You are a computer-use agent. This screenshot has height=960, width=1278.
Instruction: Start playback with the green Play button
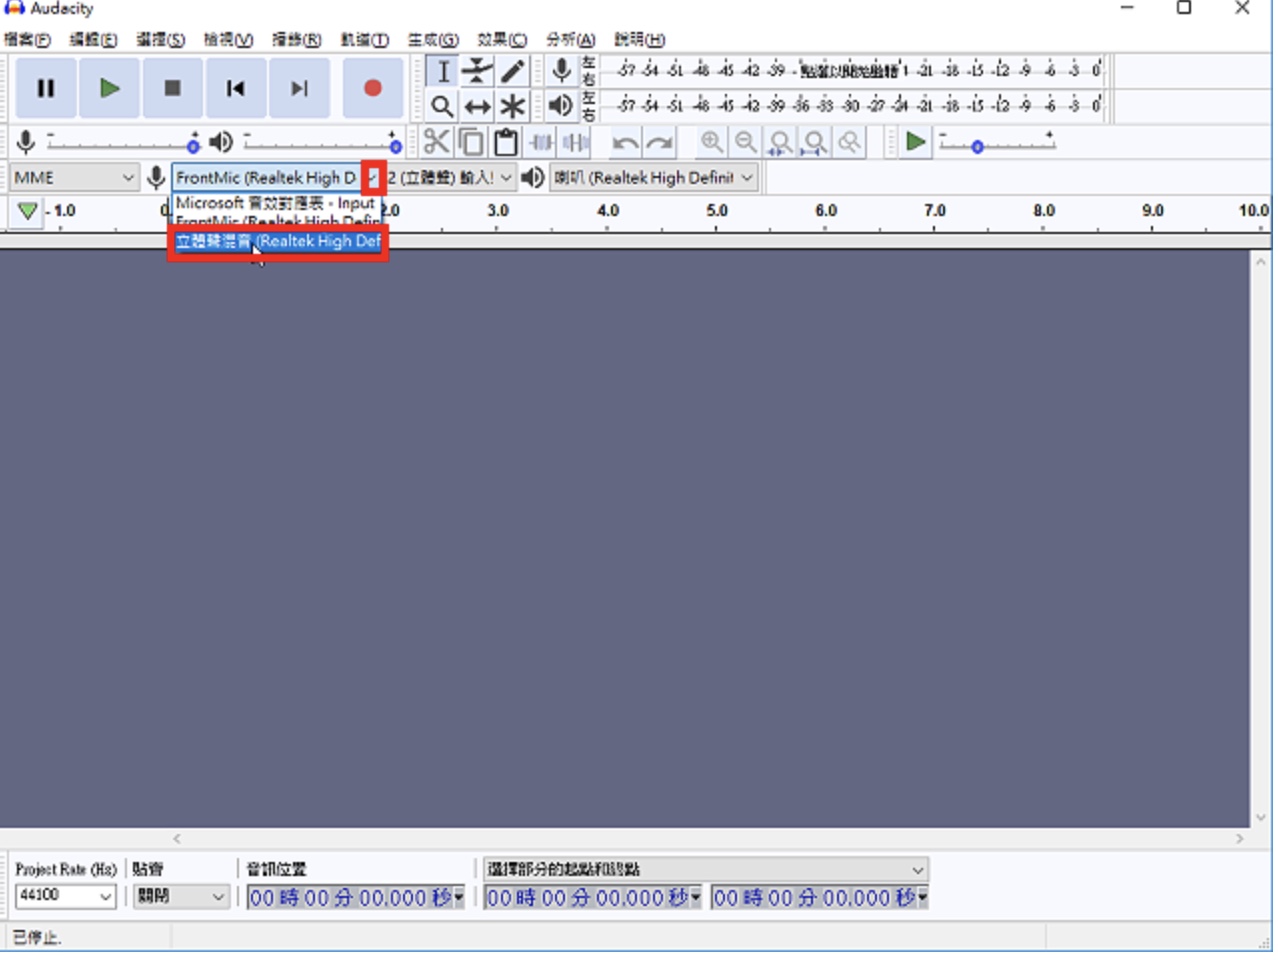point(110,88)
